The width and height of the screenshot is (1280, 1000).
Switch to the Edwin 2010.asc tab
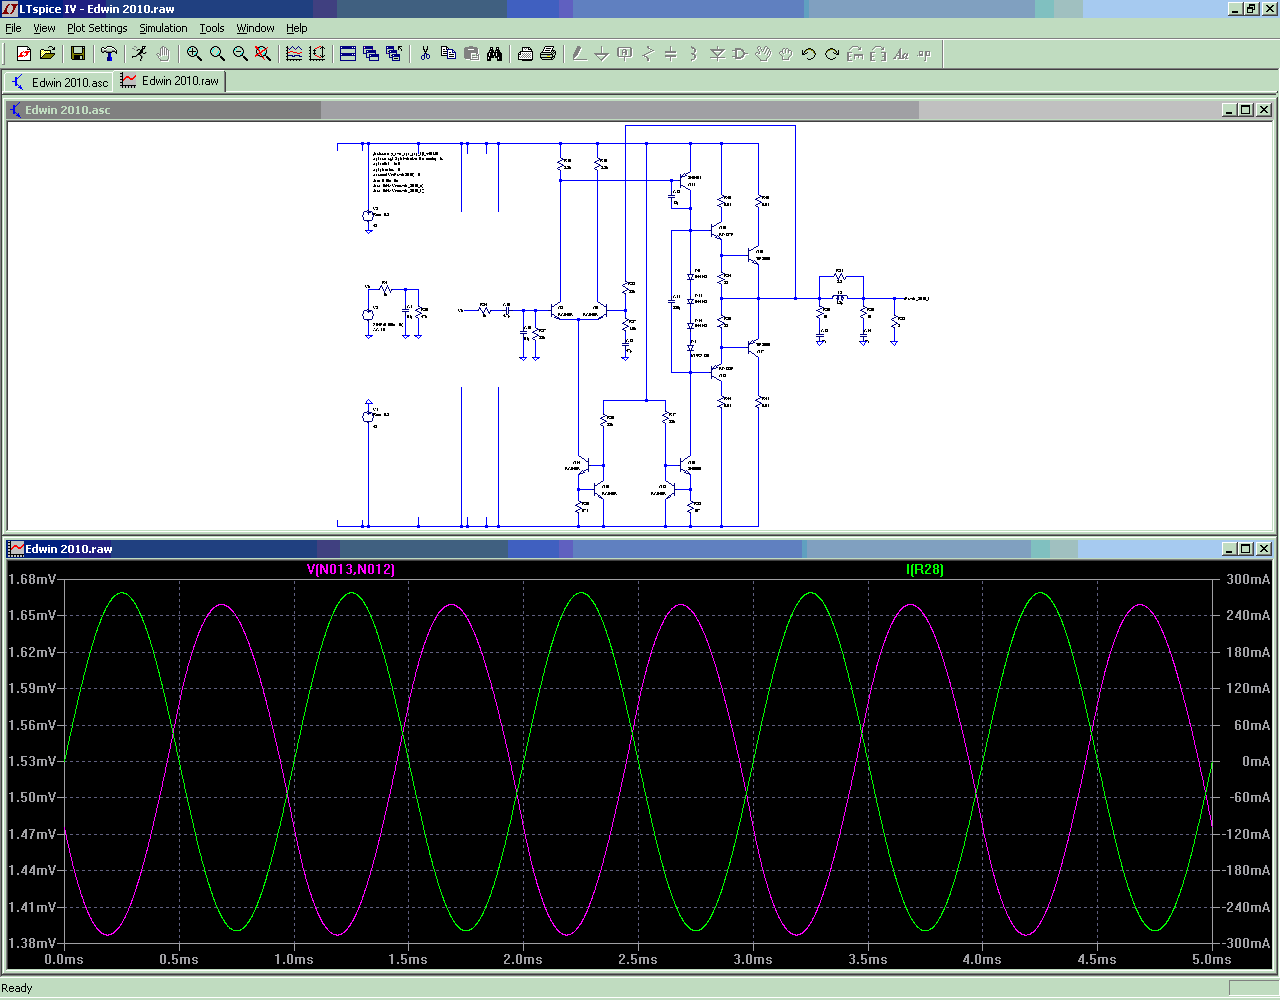tap(59, 82)
